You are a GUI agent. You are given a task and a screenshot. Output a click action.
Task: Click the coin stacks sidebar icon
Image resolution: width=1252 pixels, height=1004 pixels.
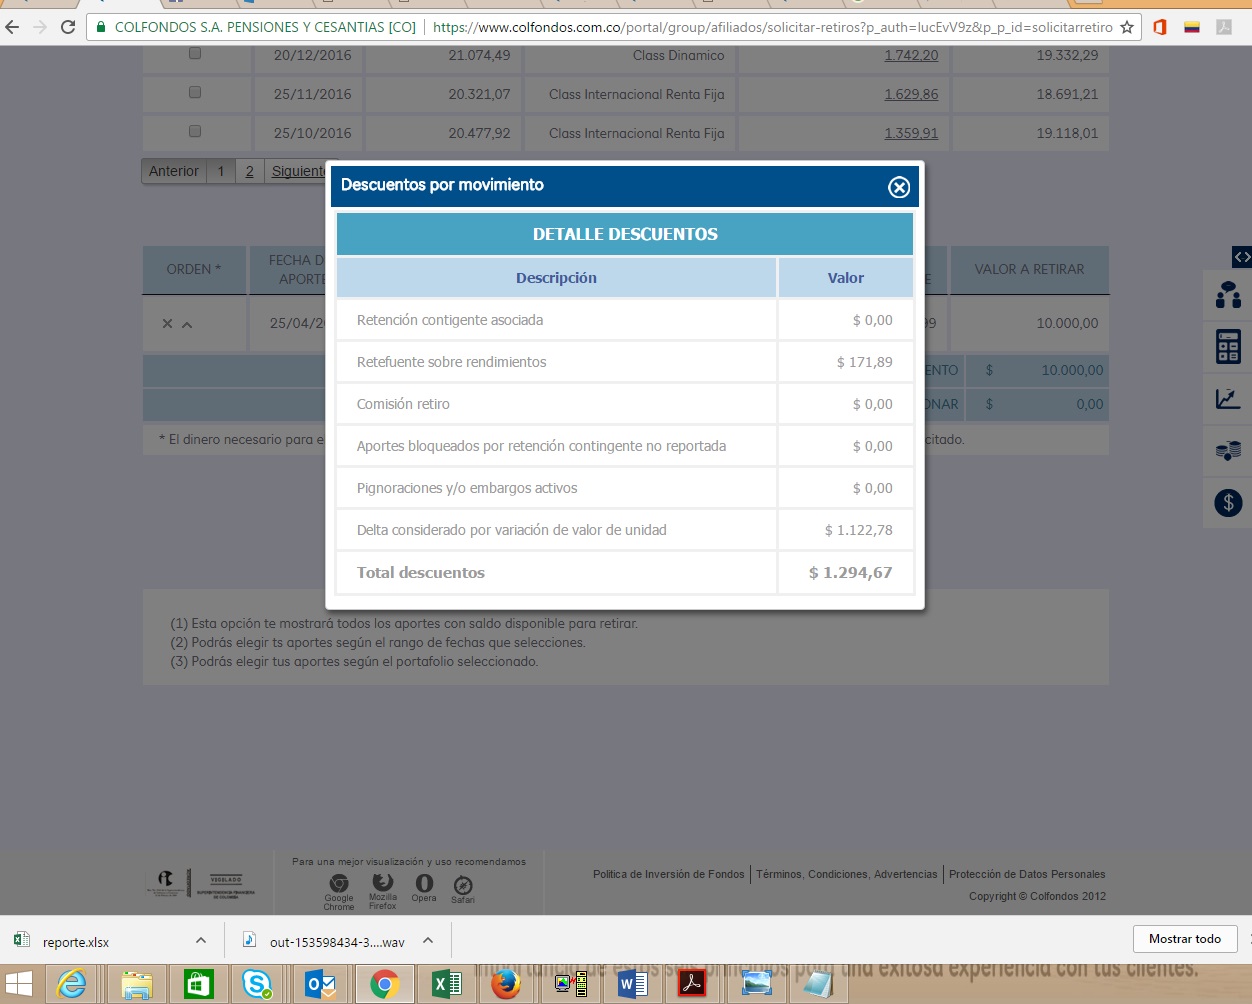coord(1228,451)
